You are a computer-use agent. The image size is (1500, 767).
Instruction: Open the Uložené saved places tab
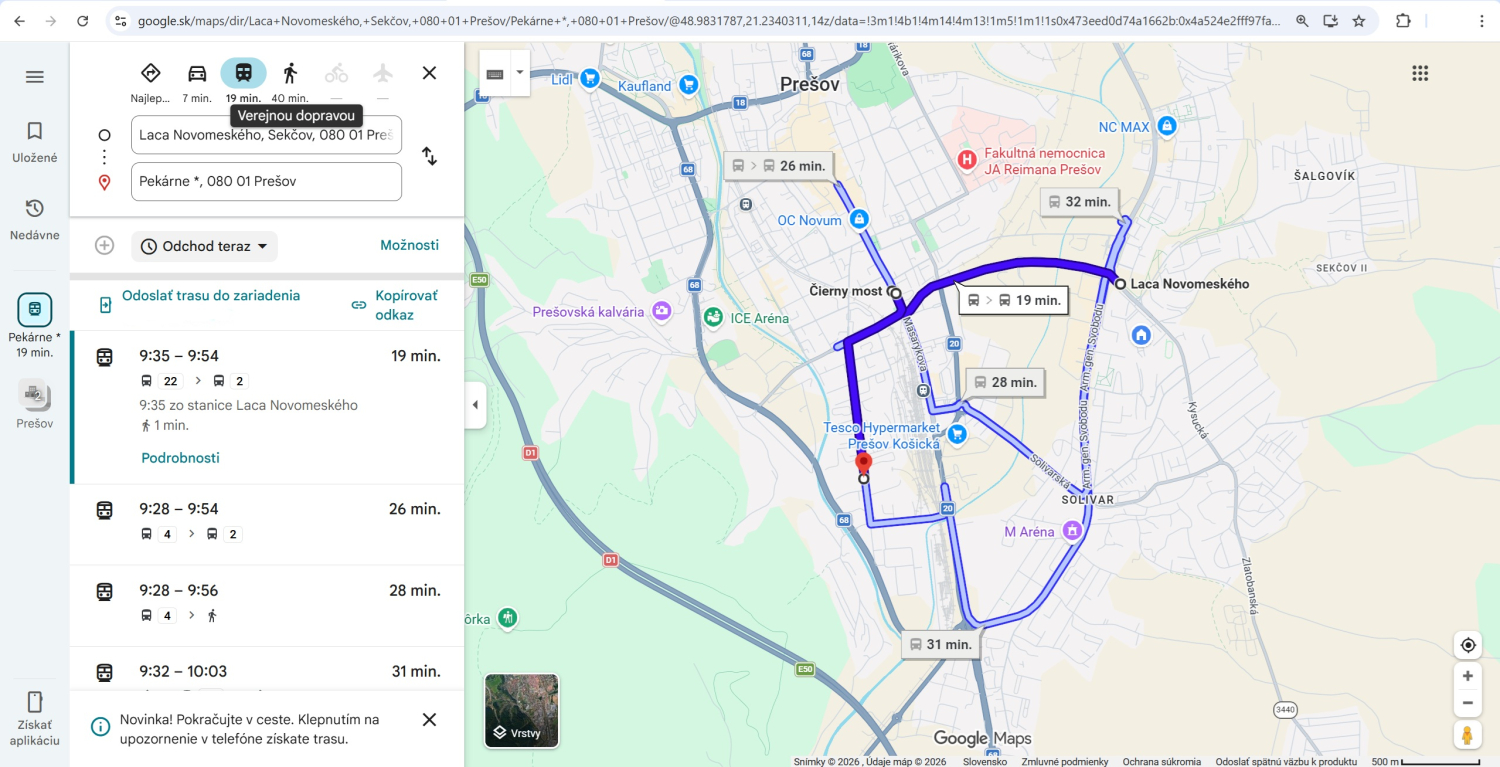35,141
